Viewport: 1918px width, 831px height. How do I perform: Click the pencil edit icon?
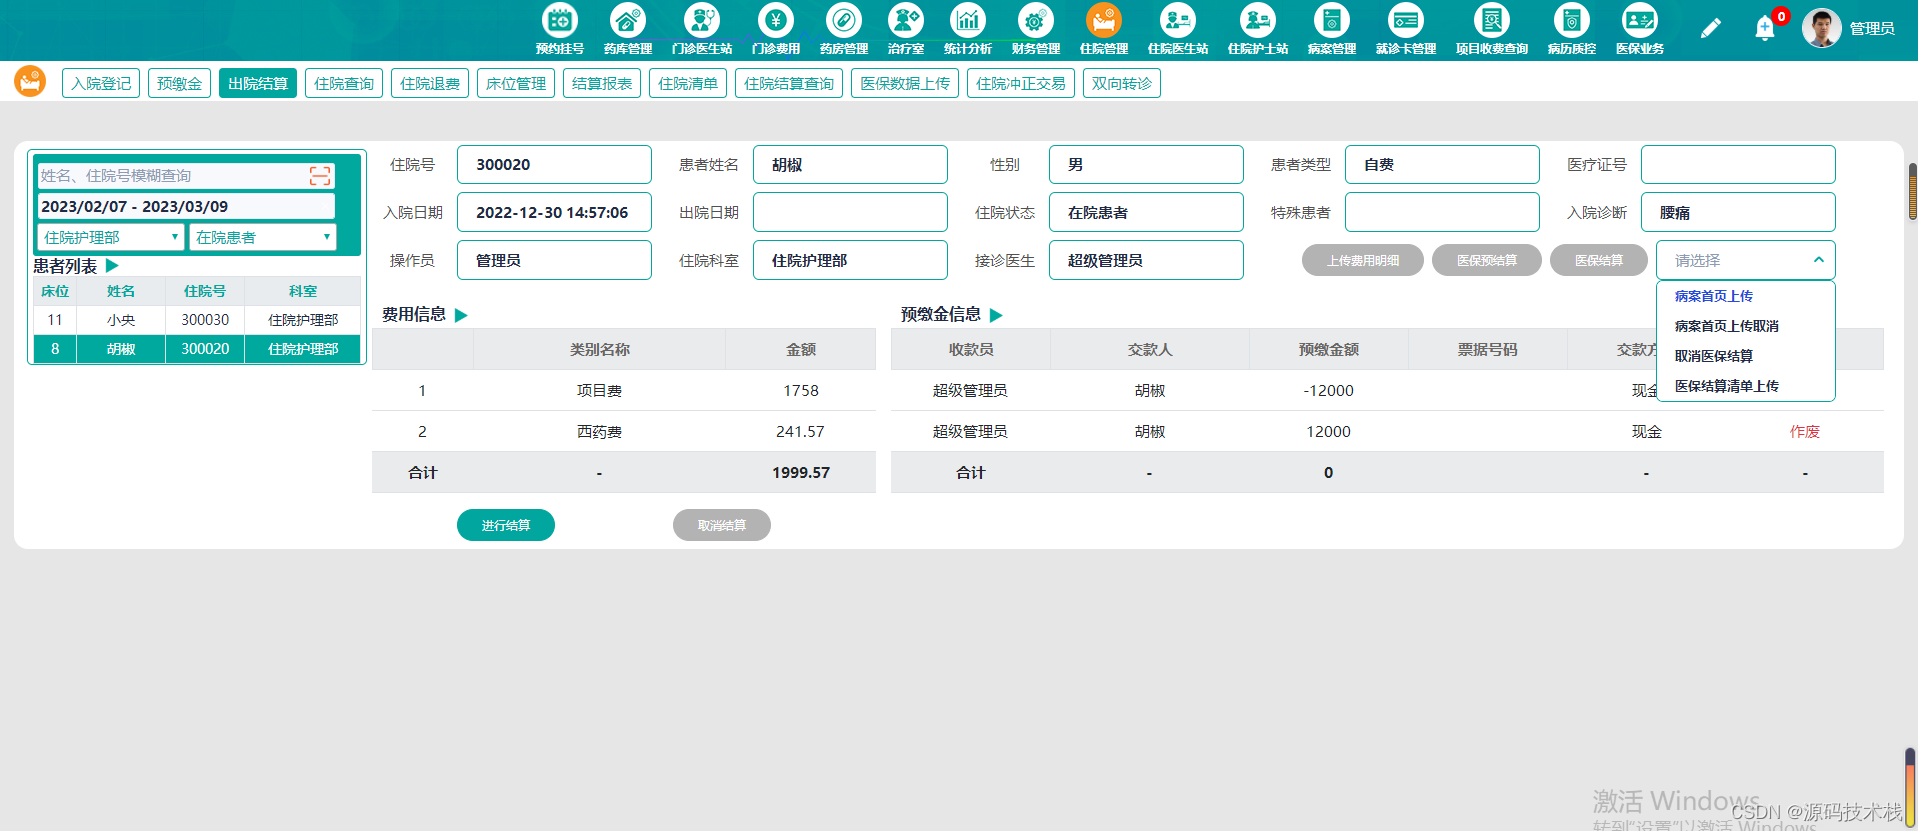1710,28
